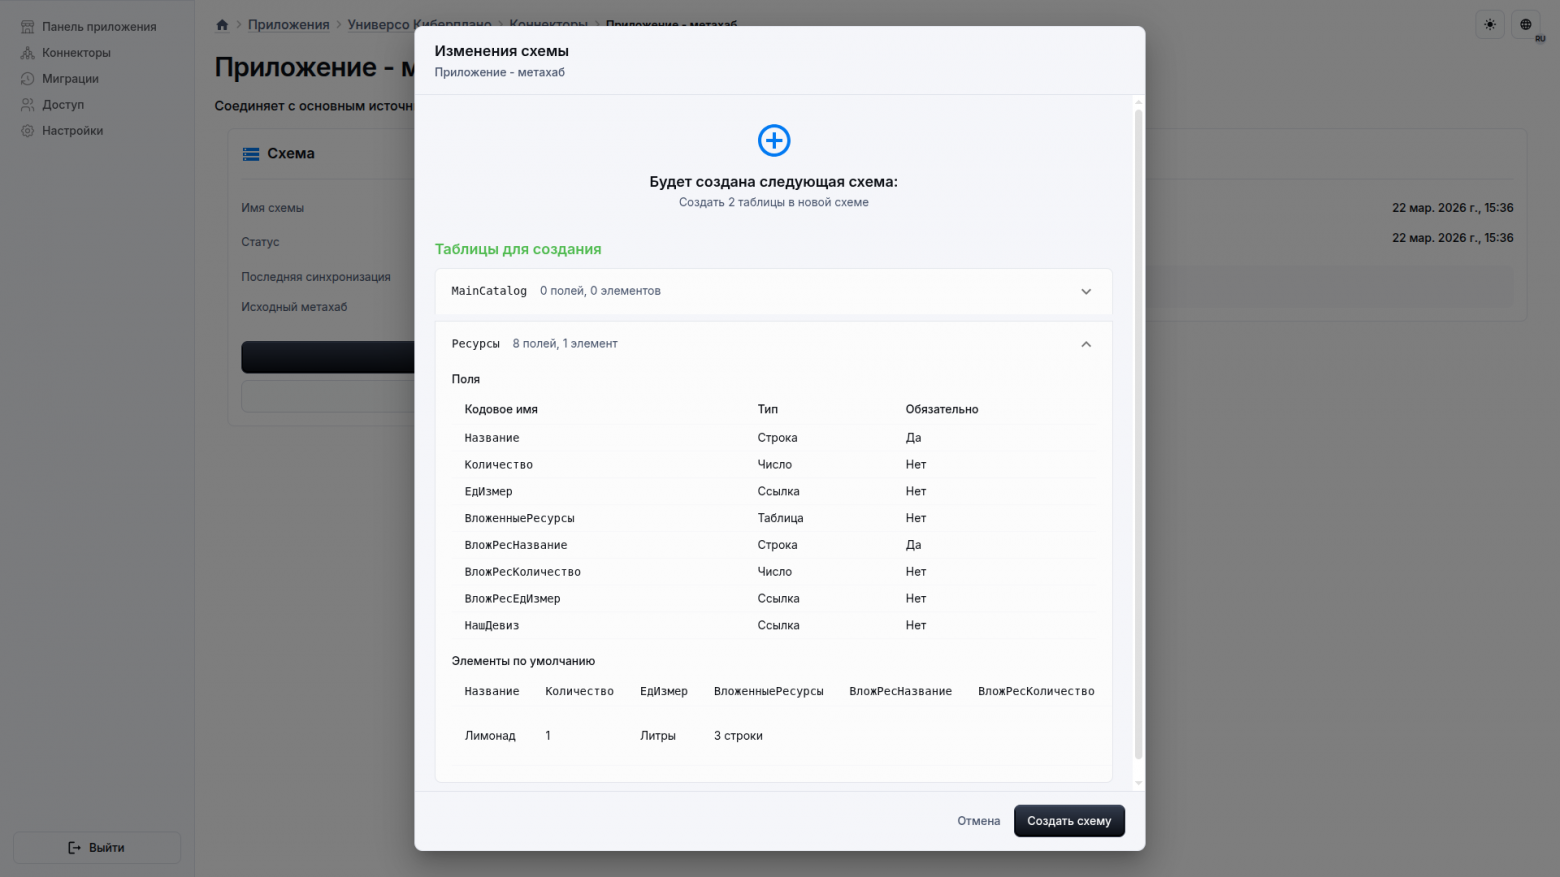The height and width of the screenshot is (877, 1560).
Task: Click the ВложРесНазвание field row
Action: [x=774, y=546]
